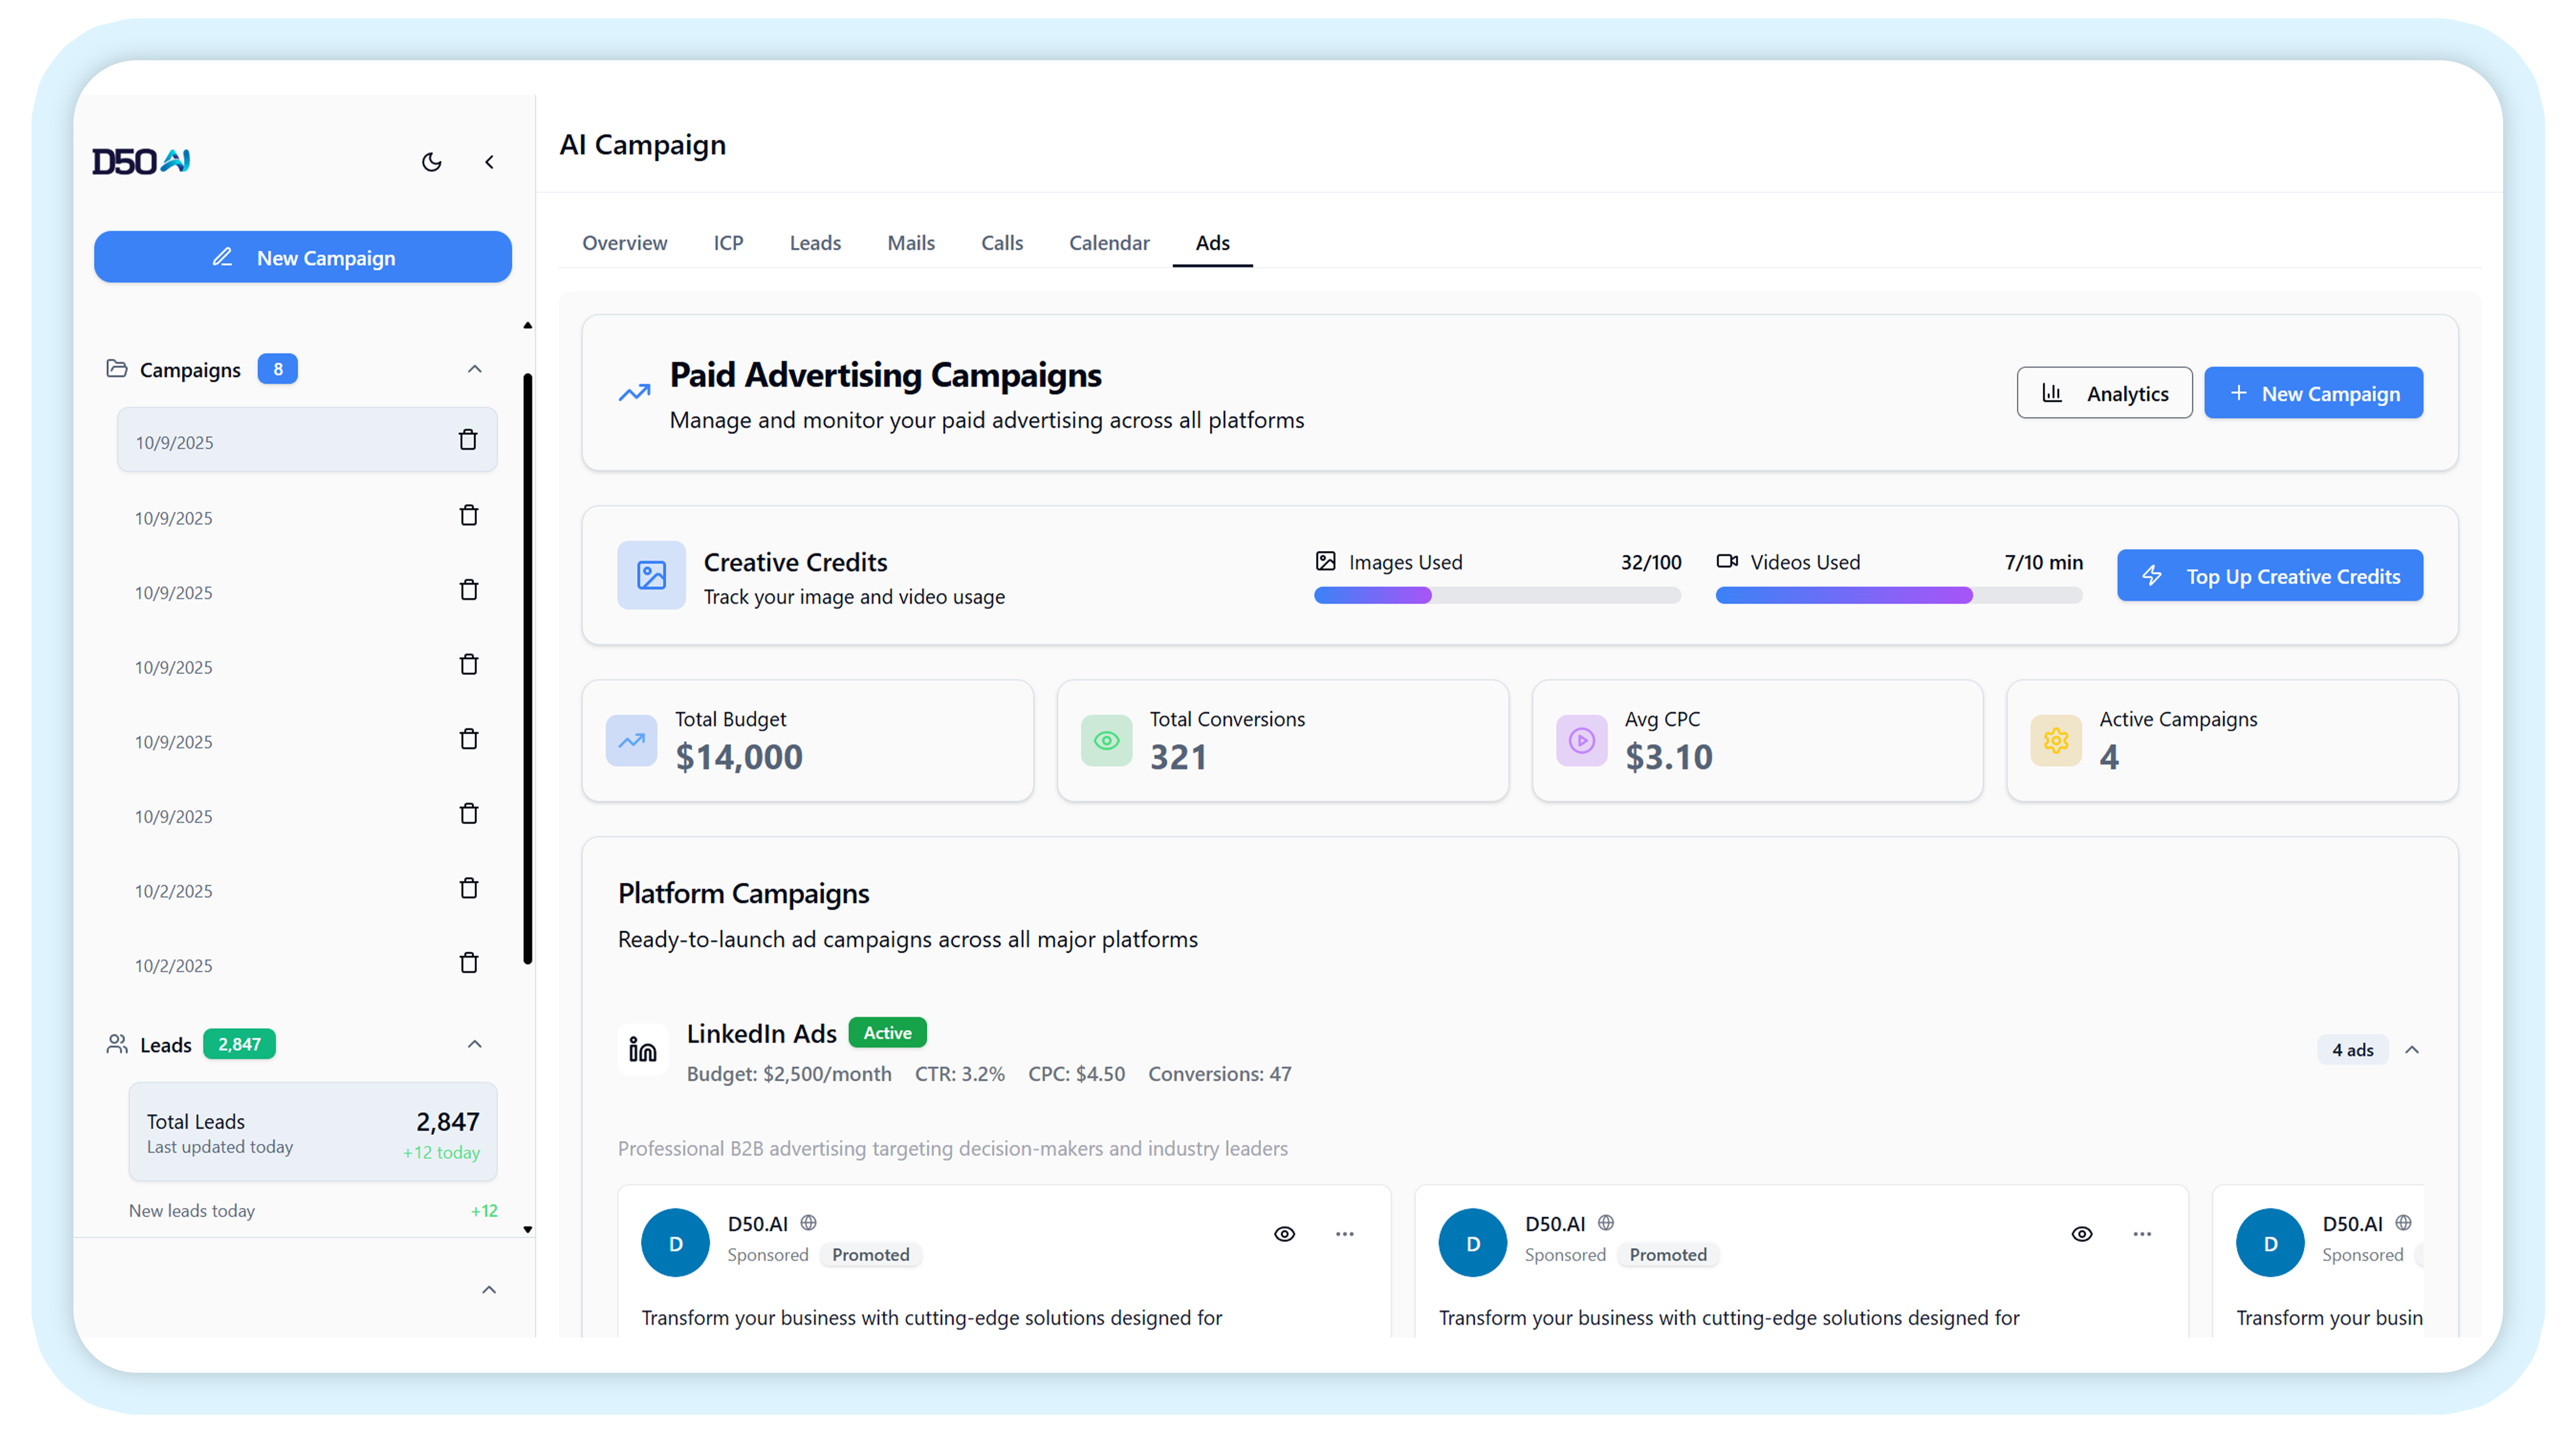This screenshot has width=2576, height=1433.
Task: Toggle preview eye on first D50.AI ad
Action: (x=1284, y=1234)
